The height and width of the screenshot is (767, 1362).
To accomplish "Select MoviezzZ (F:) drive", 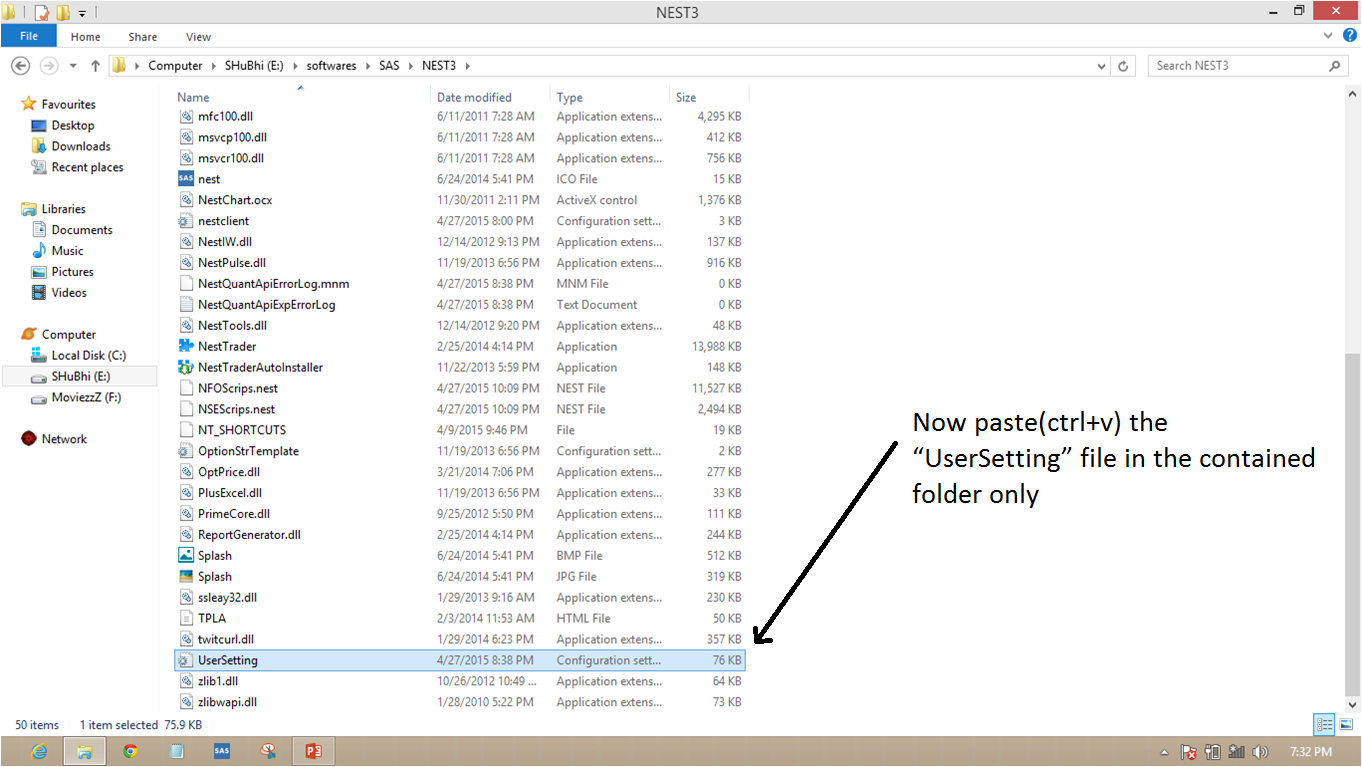I will point(86,398).
